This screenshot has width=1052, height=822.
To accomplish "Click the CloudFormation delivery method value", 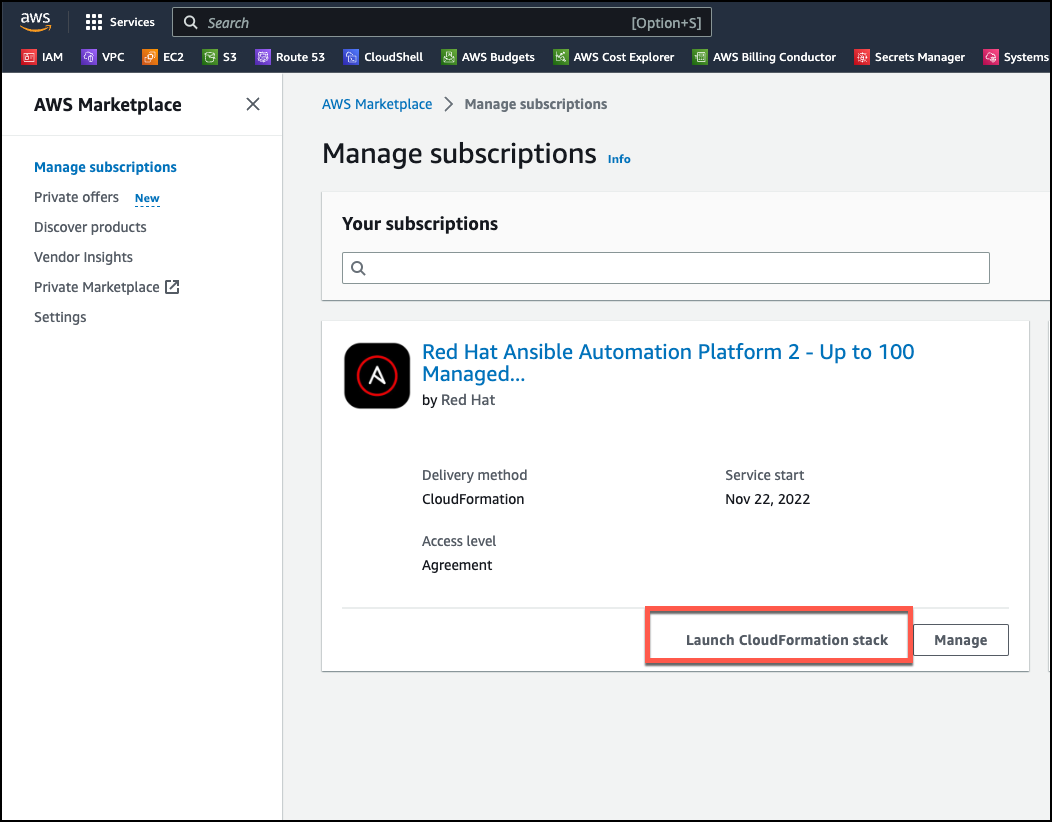I will coord(473,499).
